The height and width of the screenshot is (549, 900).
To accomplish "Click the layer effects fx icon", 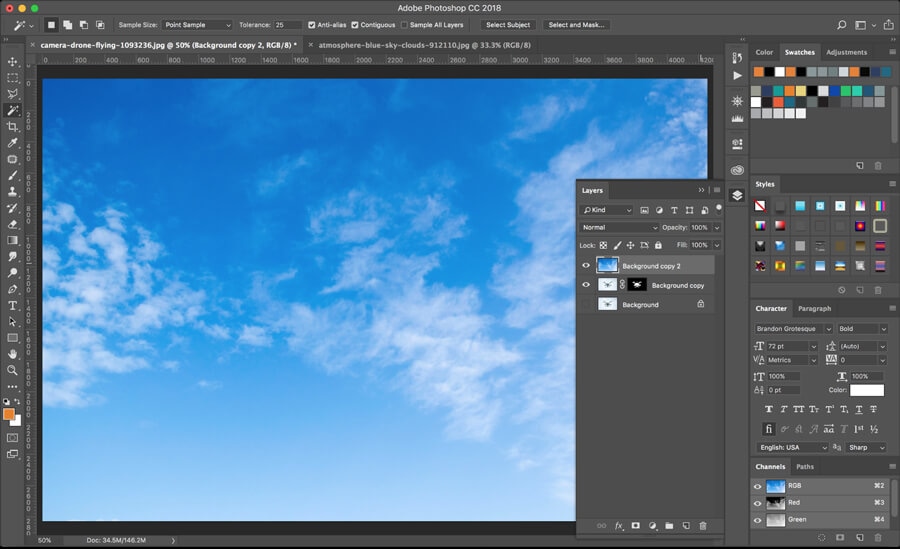I will [x=619, y=525].
